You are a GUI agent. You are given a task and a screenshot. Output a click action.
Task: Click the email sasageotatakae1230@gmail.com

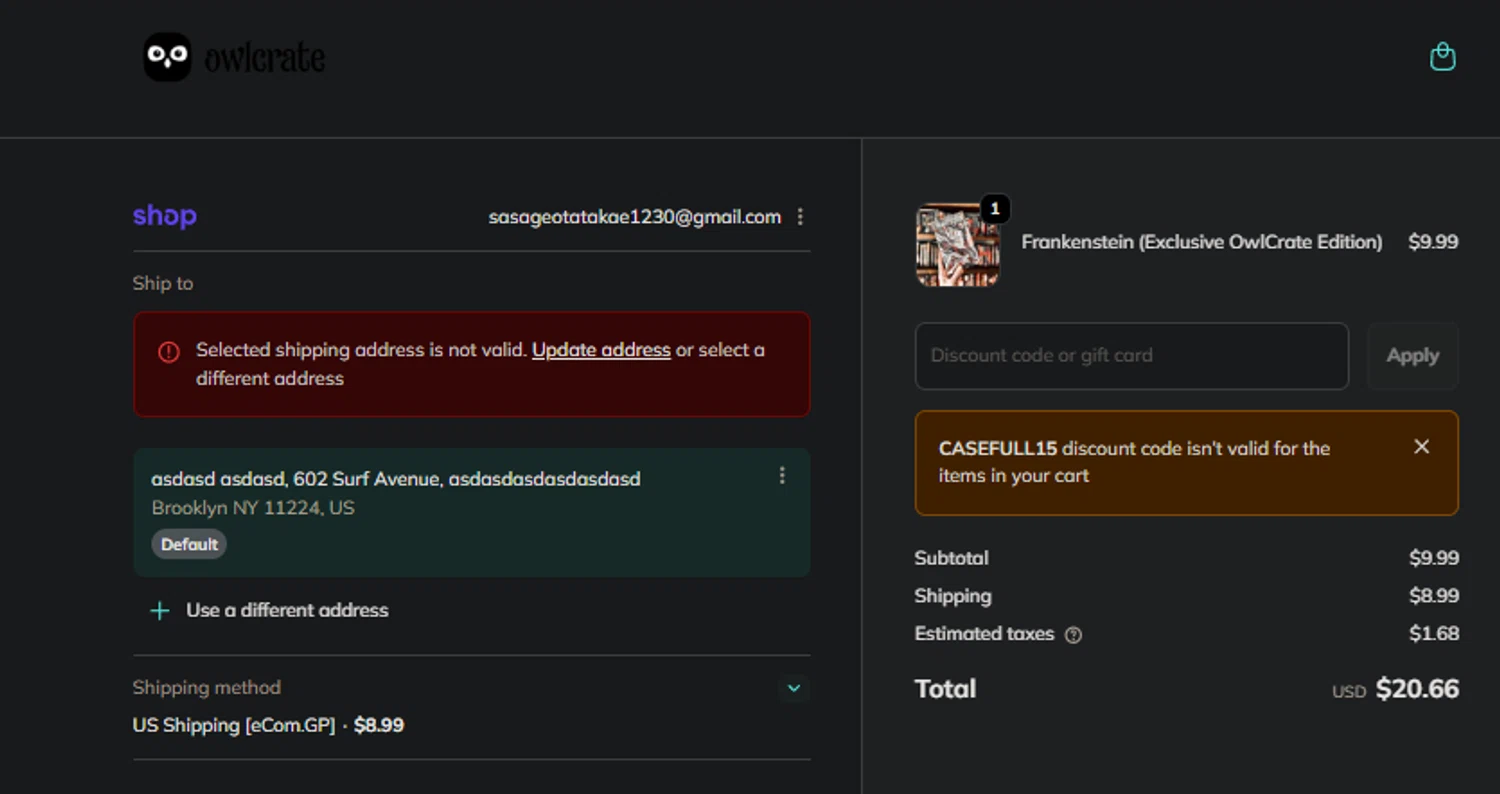point(634,217)
